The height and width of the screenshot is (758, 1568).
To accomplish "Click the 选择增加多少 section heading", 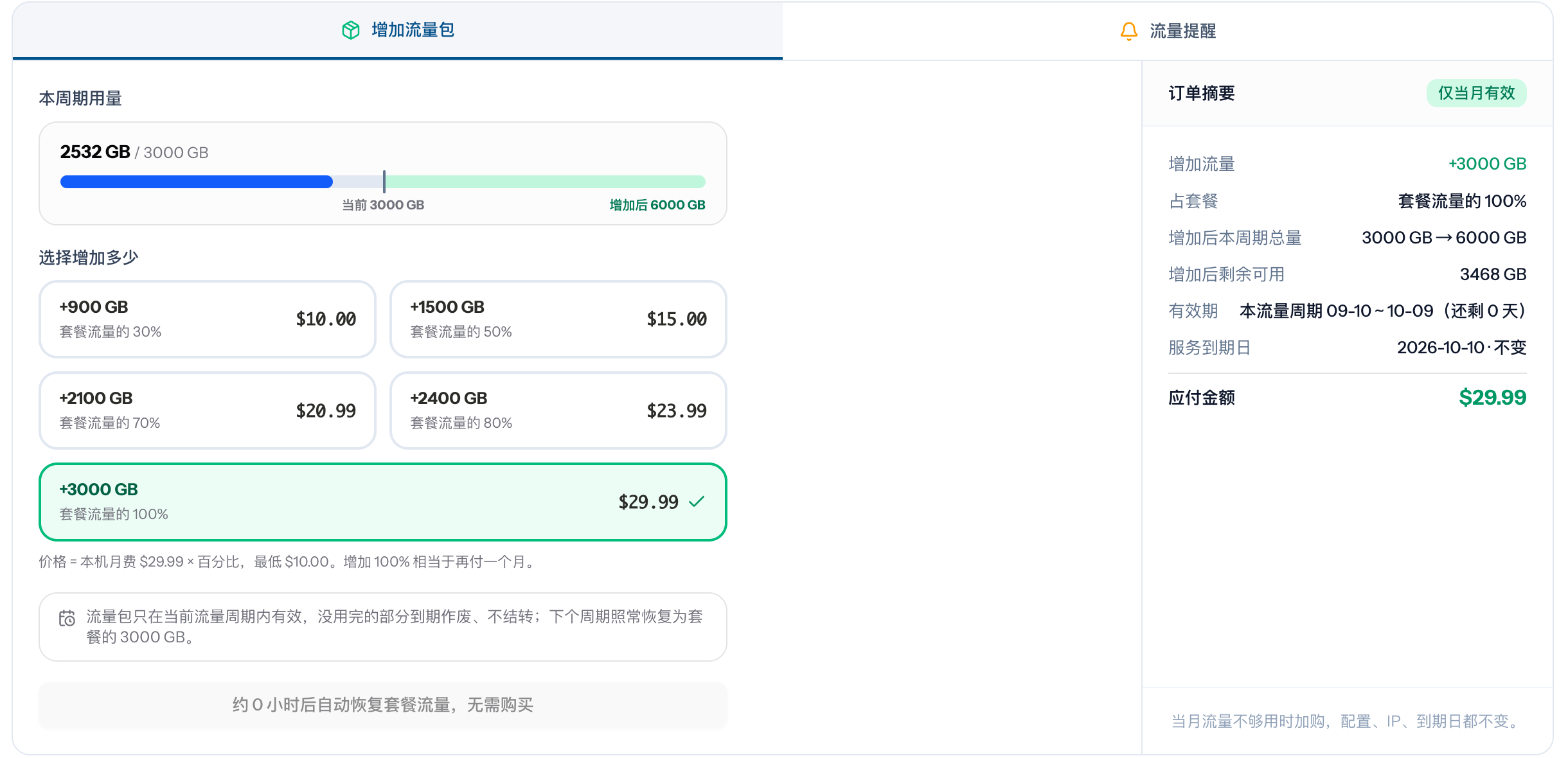I will [89, 257].
